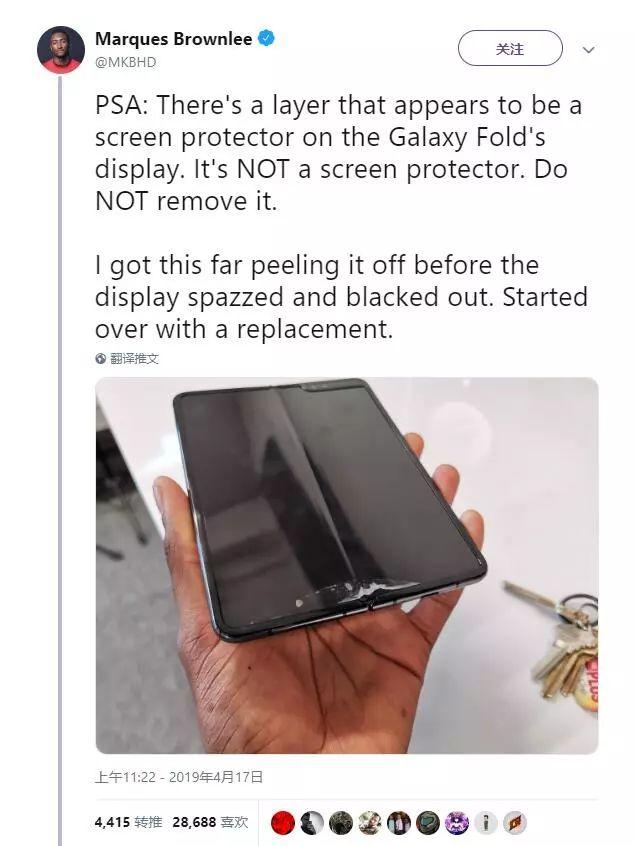This screenshot has width=634, height=846.
Task: Open the fifth liker avatar showing two people
Action: pyautogui.click(x=399, y=823)
